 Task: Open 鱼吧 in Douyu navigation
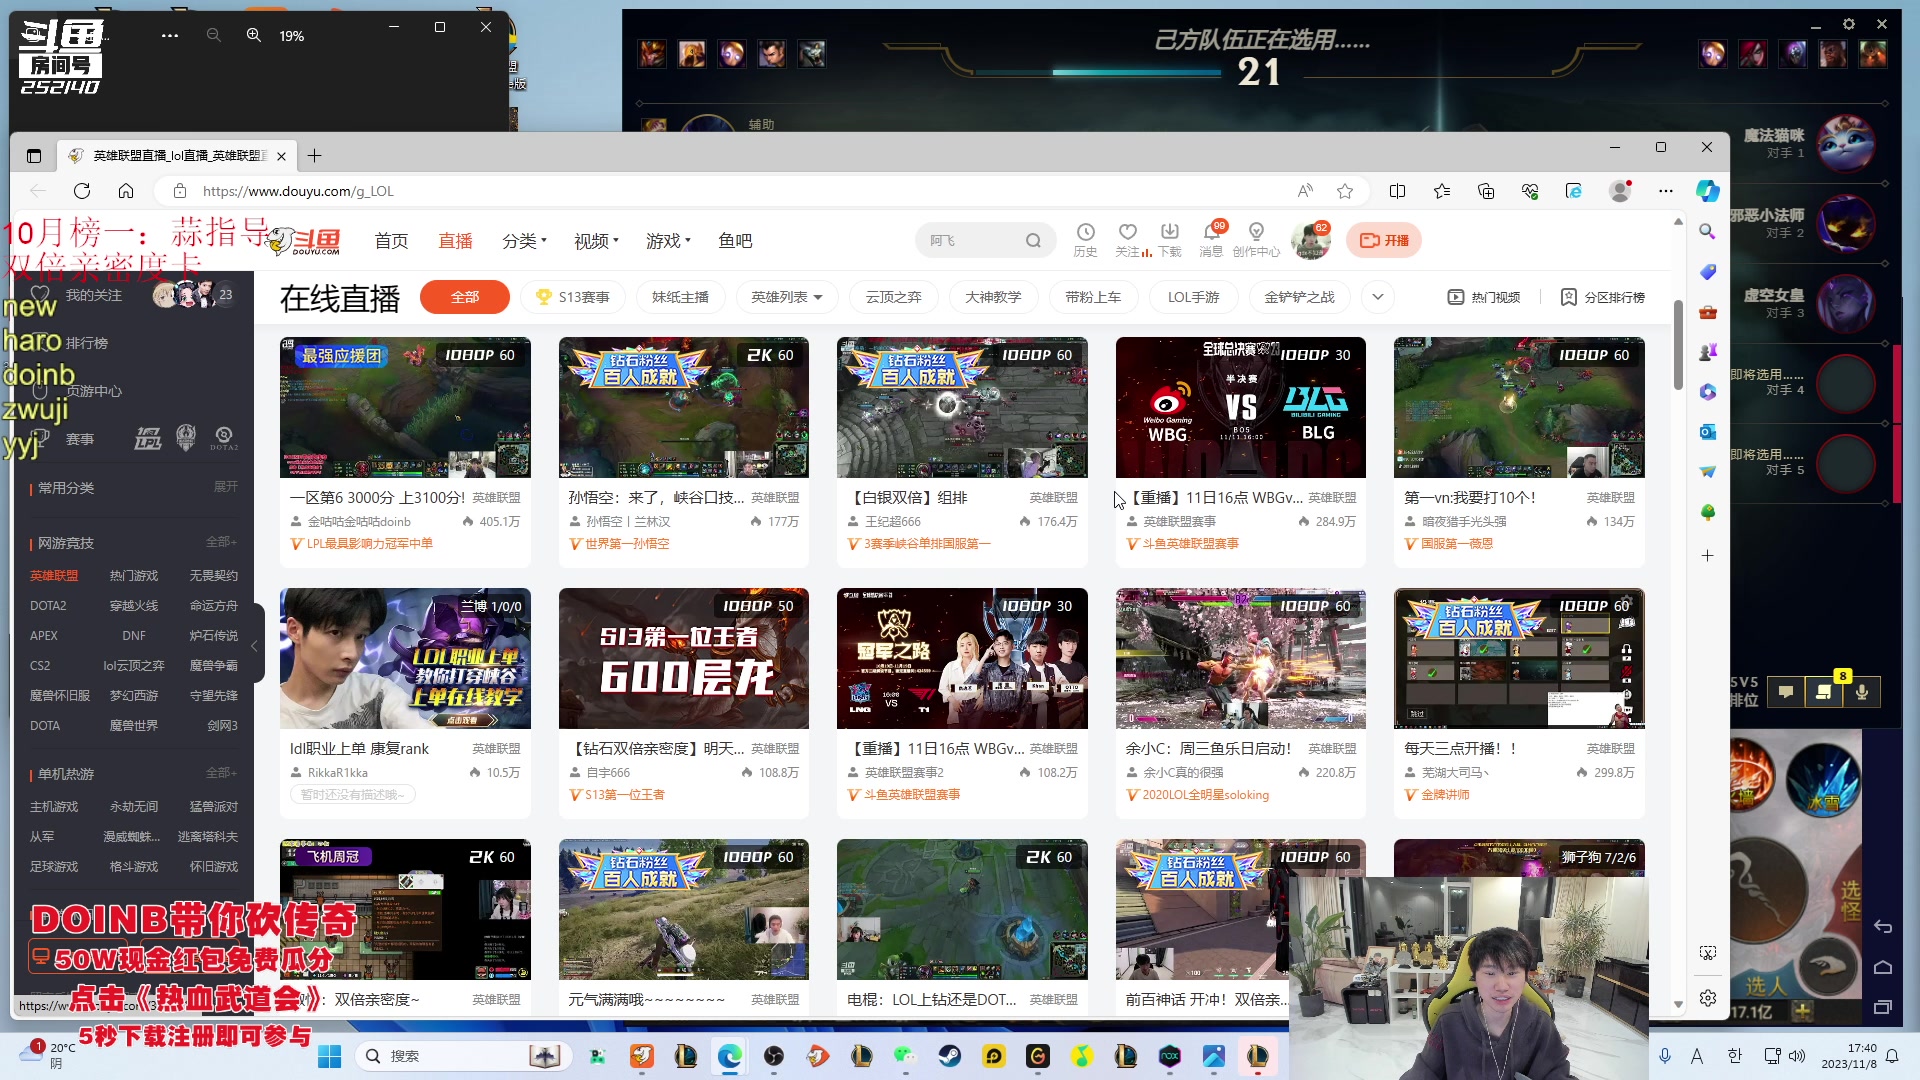click(x=735, y=241)
